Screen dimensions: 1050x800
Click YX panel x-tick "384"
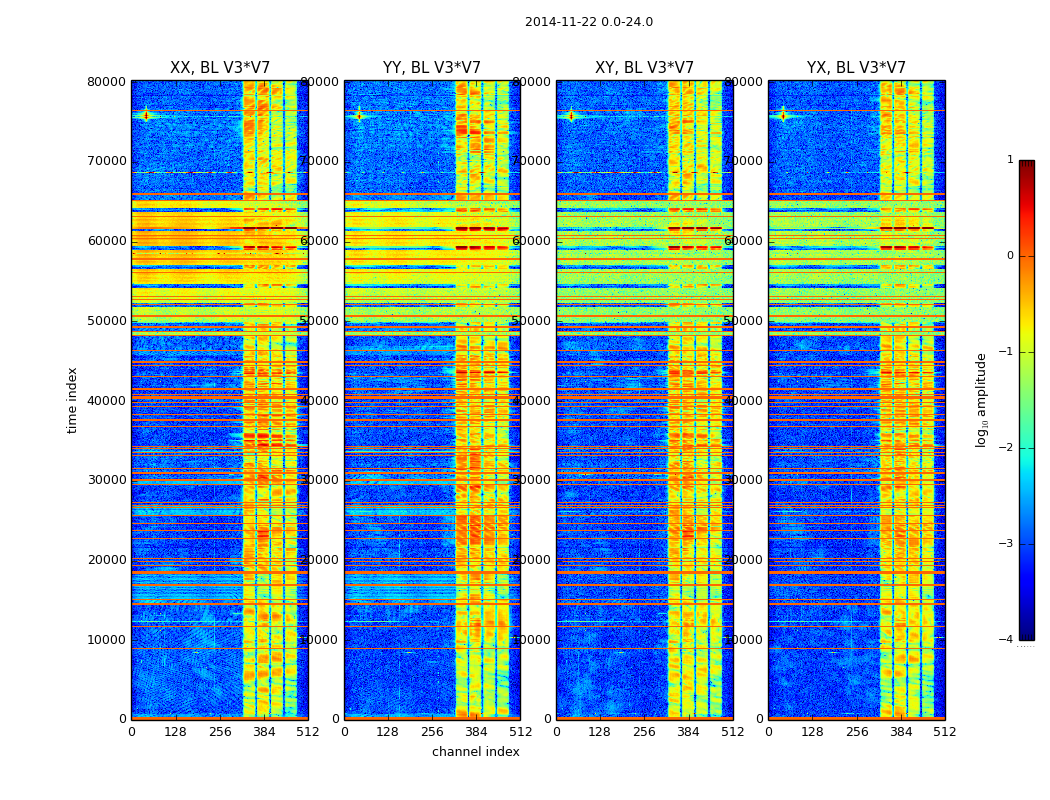pyautogui.click(x=901, y=732)
